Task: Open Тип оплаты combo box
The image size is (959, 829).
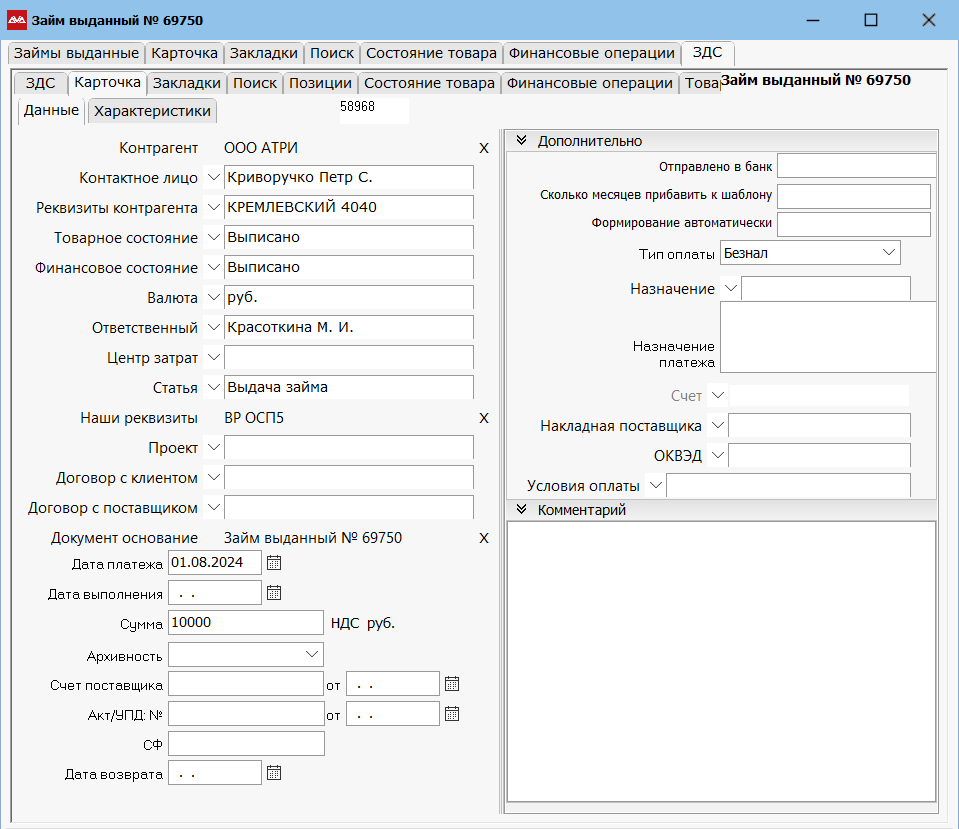Action: (x=810, y=253)
